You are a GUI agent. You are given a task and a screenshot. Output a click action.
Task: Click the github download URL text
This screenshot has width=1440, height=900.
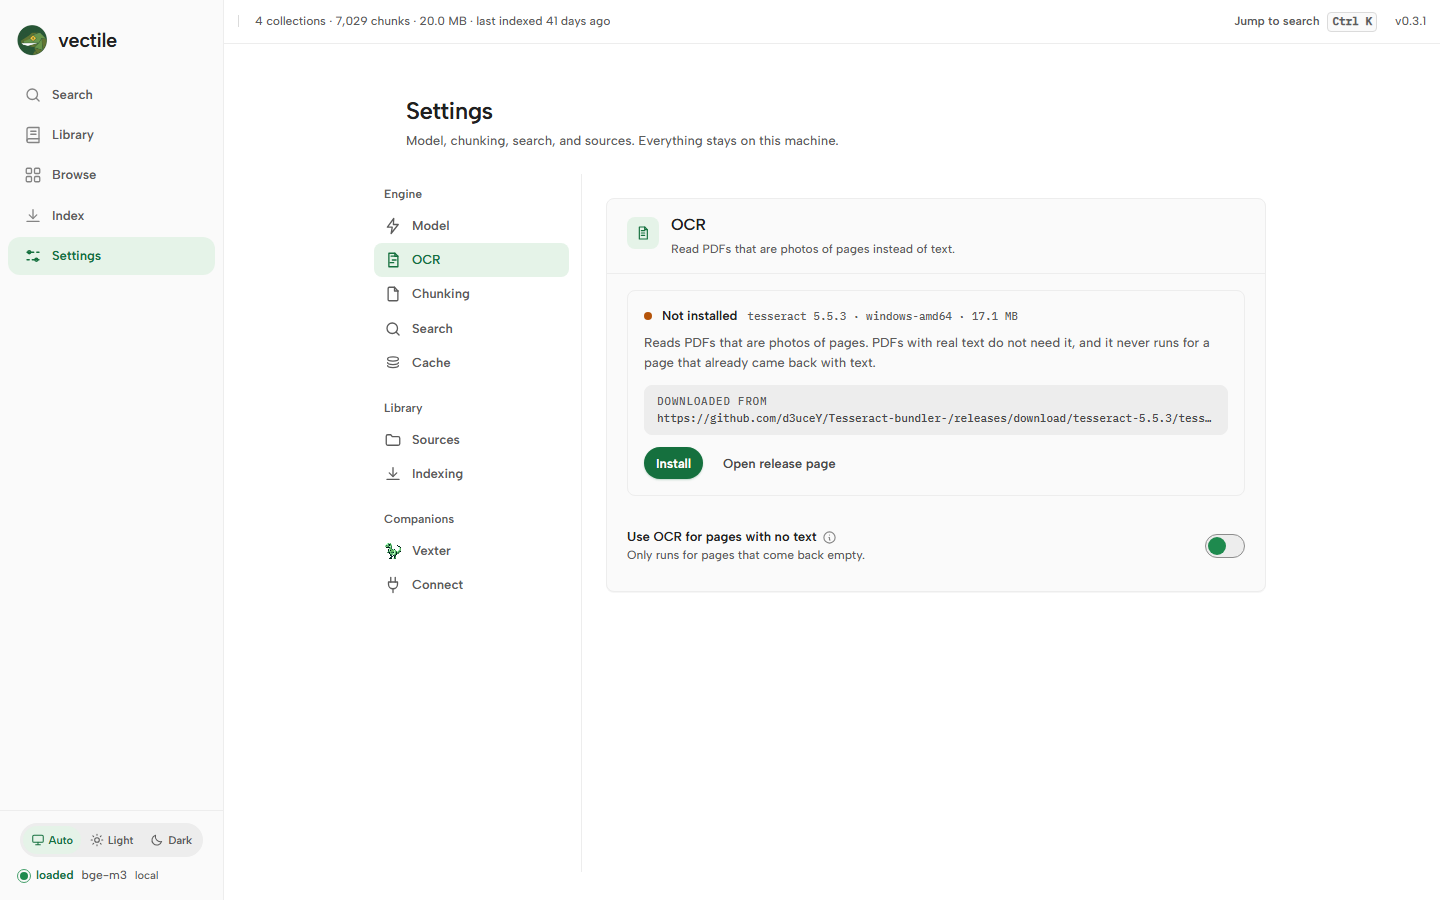point(934,419)
